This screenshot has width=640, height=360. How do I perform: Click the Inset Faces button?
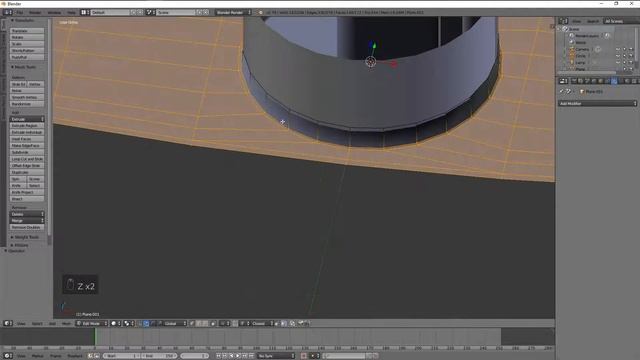click(x=27, y=139)
